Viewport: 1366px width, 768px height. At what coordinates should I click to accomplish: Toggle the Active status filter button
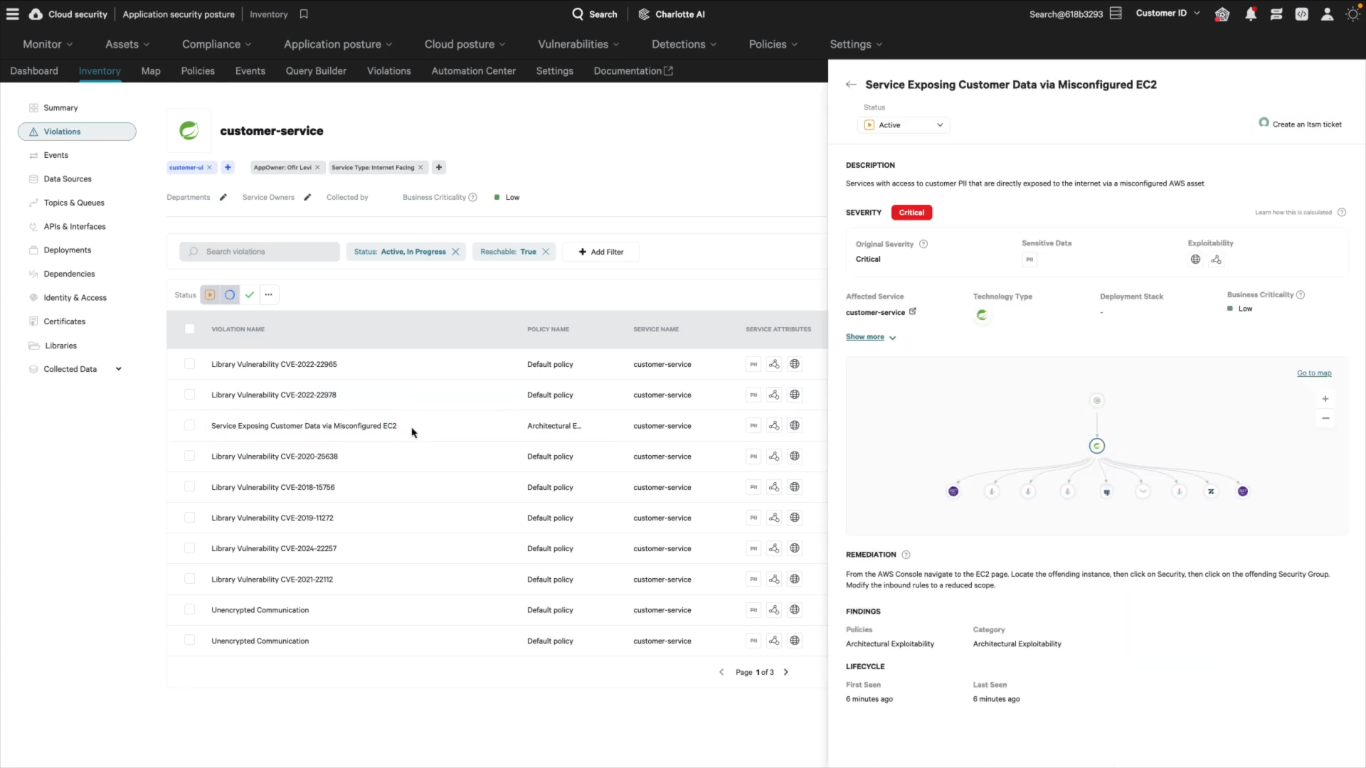[x=210, y=295]
